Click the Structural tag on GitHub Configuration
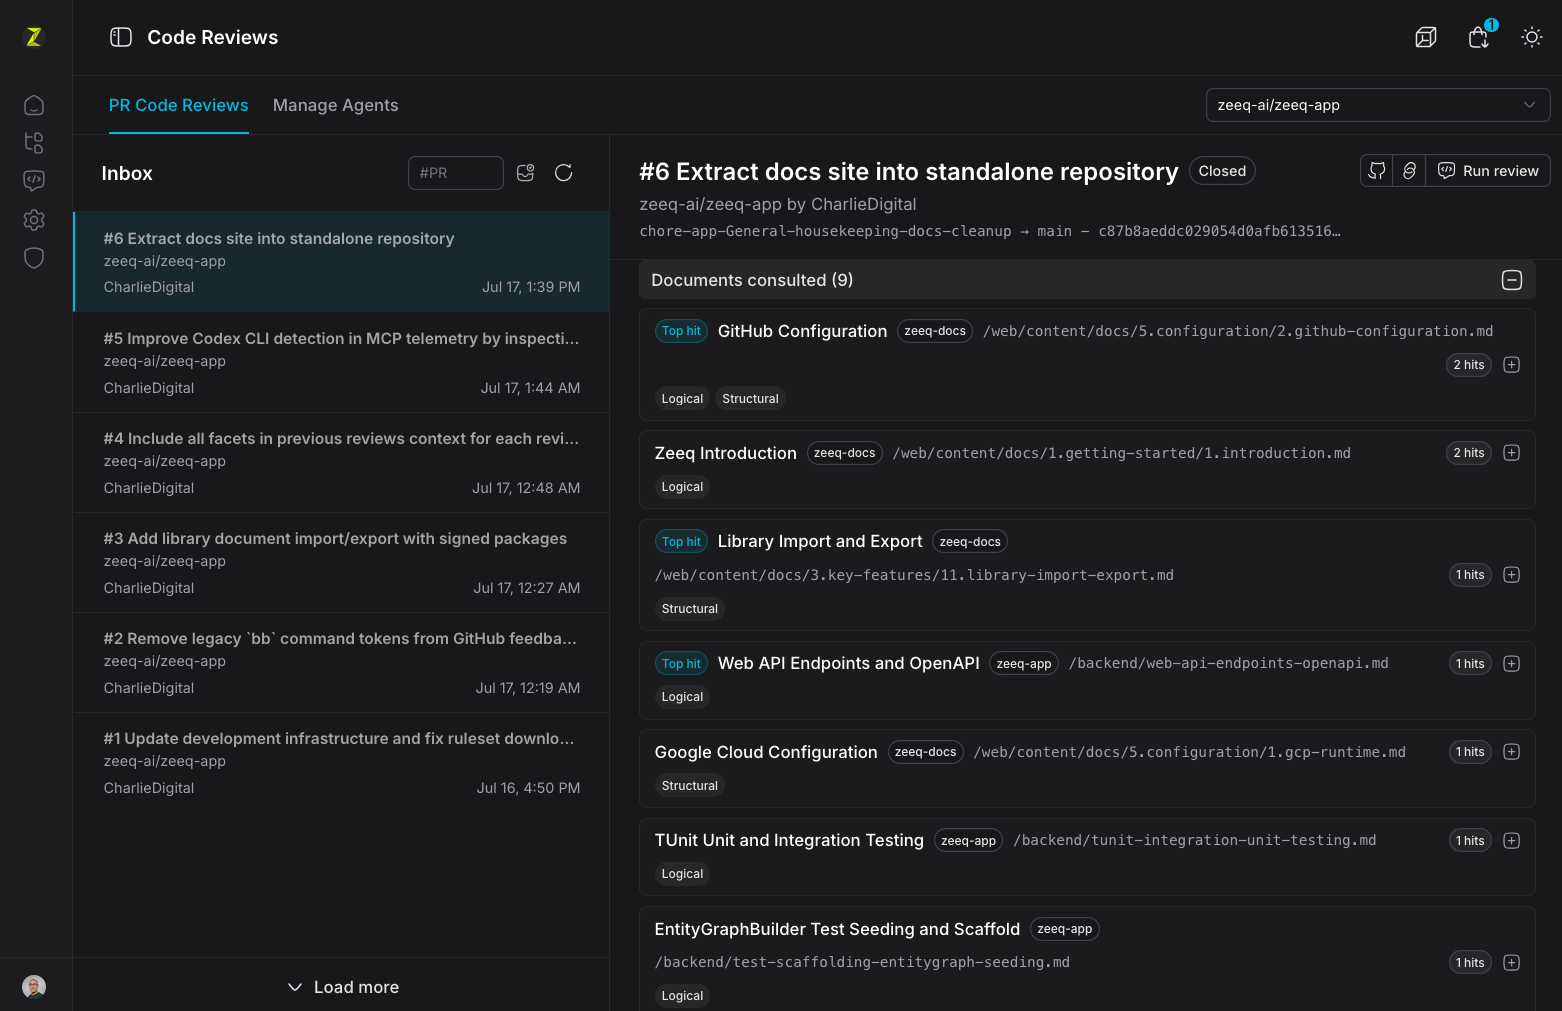This screenshot has height=1011, width=1562. pyautogui.click(x=750, y=399)
